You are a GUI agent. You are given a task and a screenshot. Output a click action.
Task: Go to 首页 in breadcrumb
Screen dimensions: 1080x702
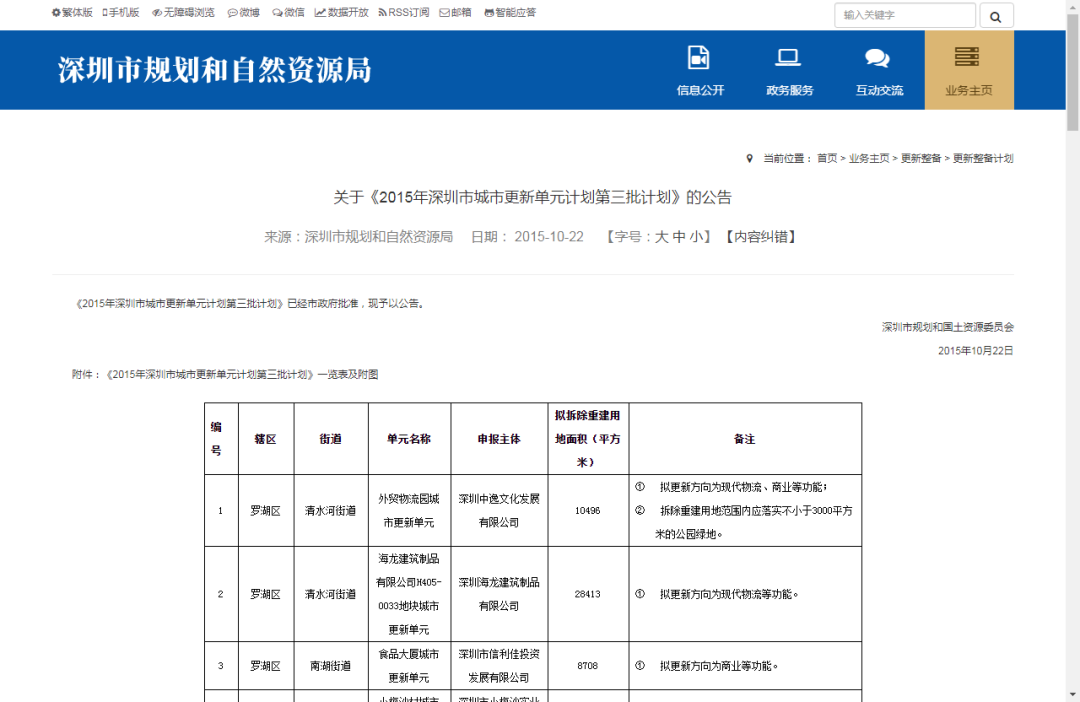pyautogui.click(x=827, y=159)
